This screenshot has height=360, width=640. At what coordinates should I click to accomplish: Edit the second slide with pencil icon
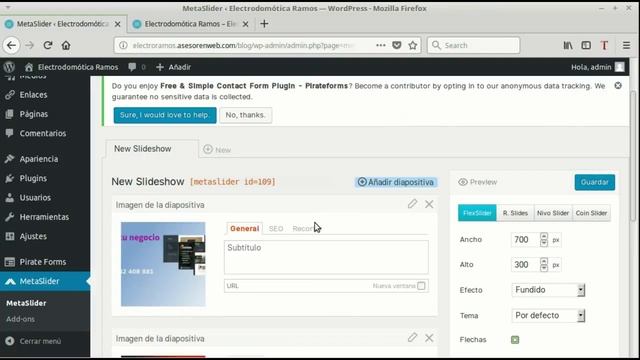click(412, 337)
